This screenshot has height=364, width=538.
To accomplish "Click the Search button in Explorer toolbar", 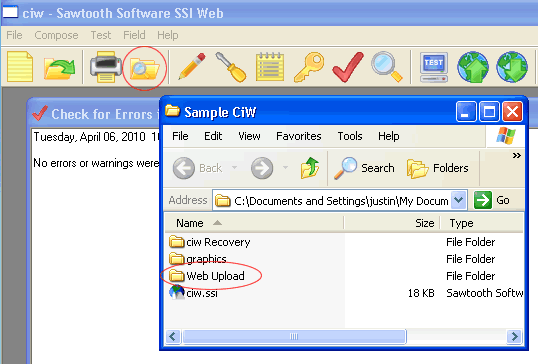I will point(364,168).
